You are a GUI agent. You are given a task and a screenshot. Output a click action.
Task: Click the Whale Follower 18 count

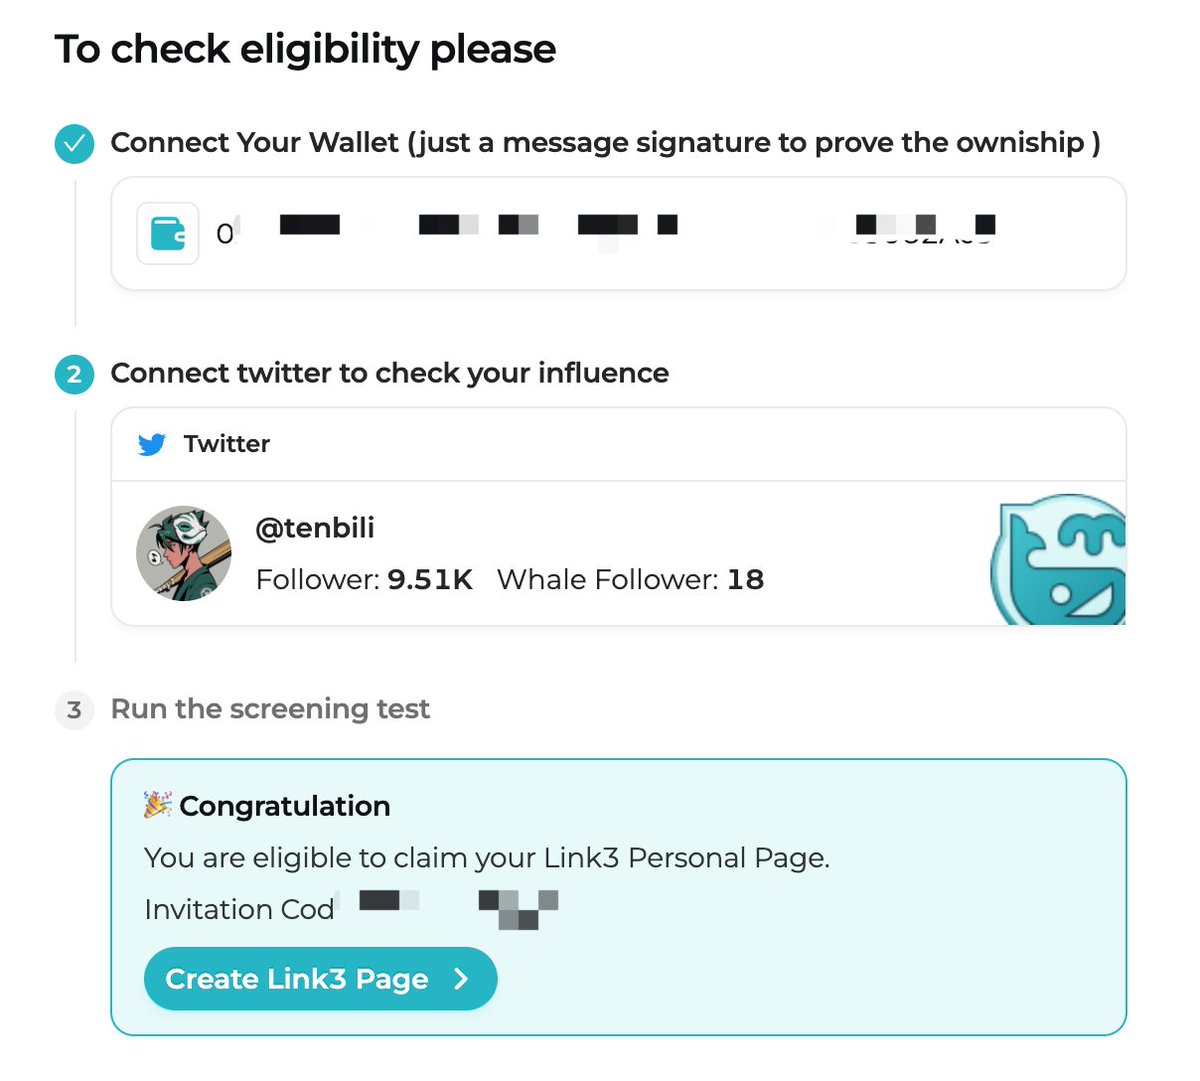point(630,580)
